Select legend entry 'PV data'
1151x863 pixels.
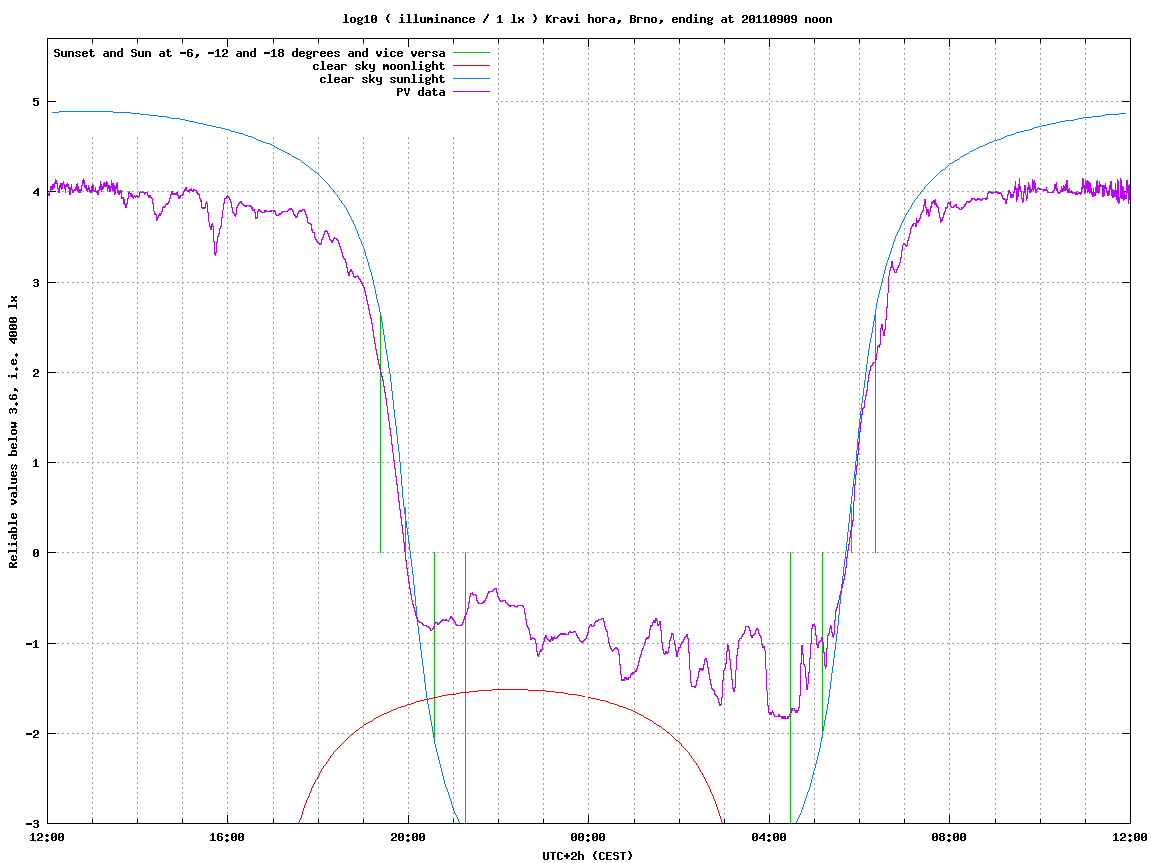421,92
